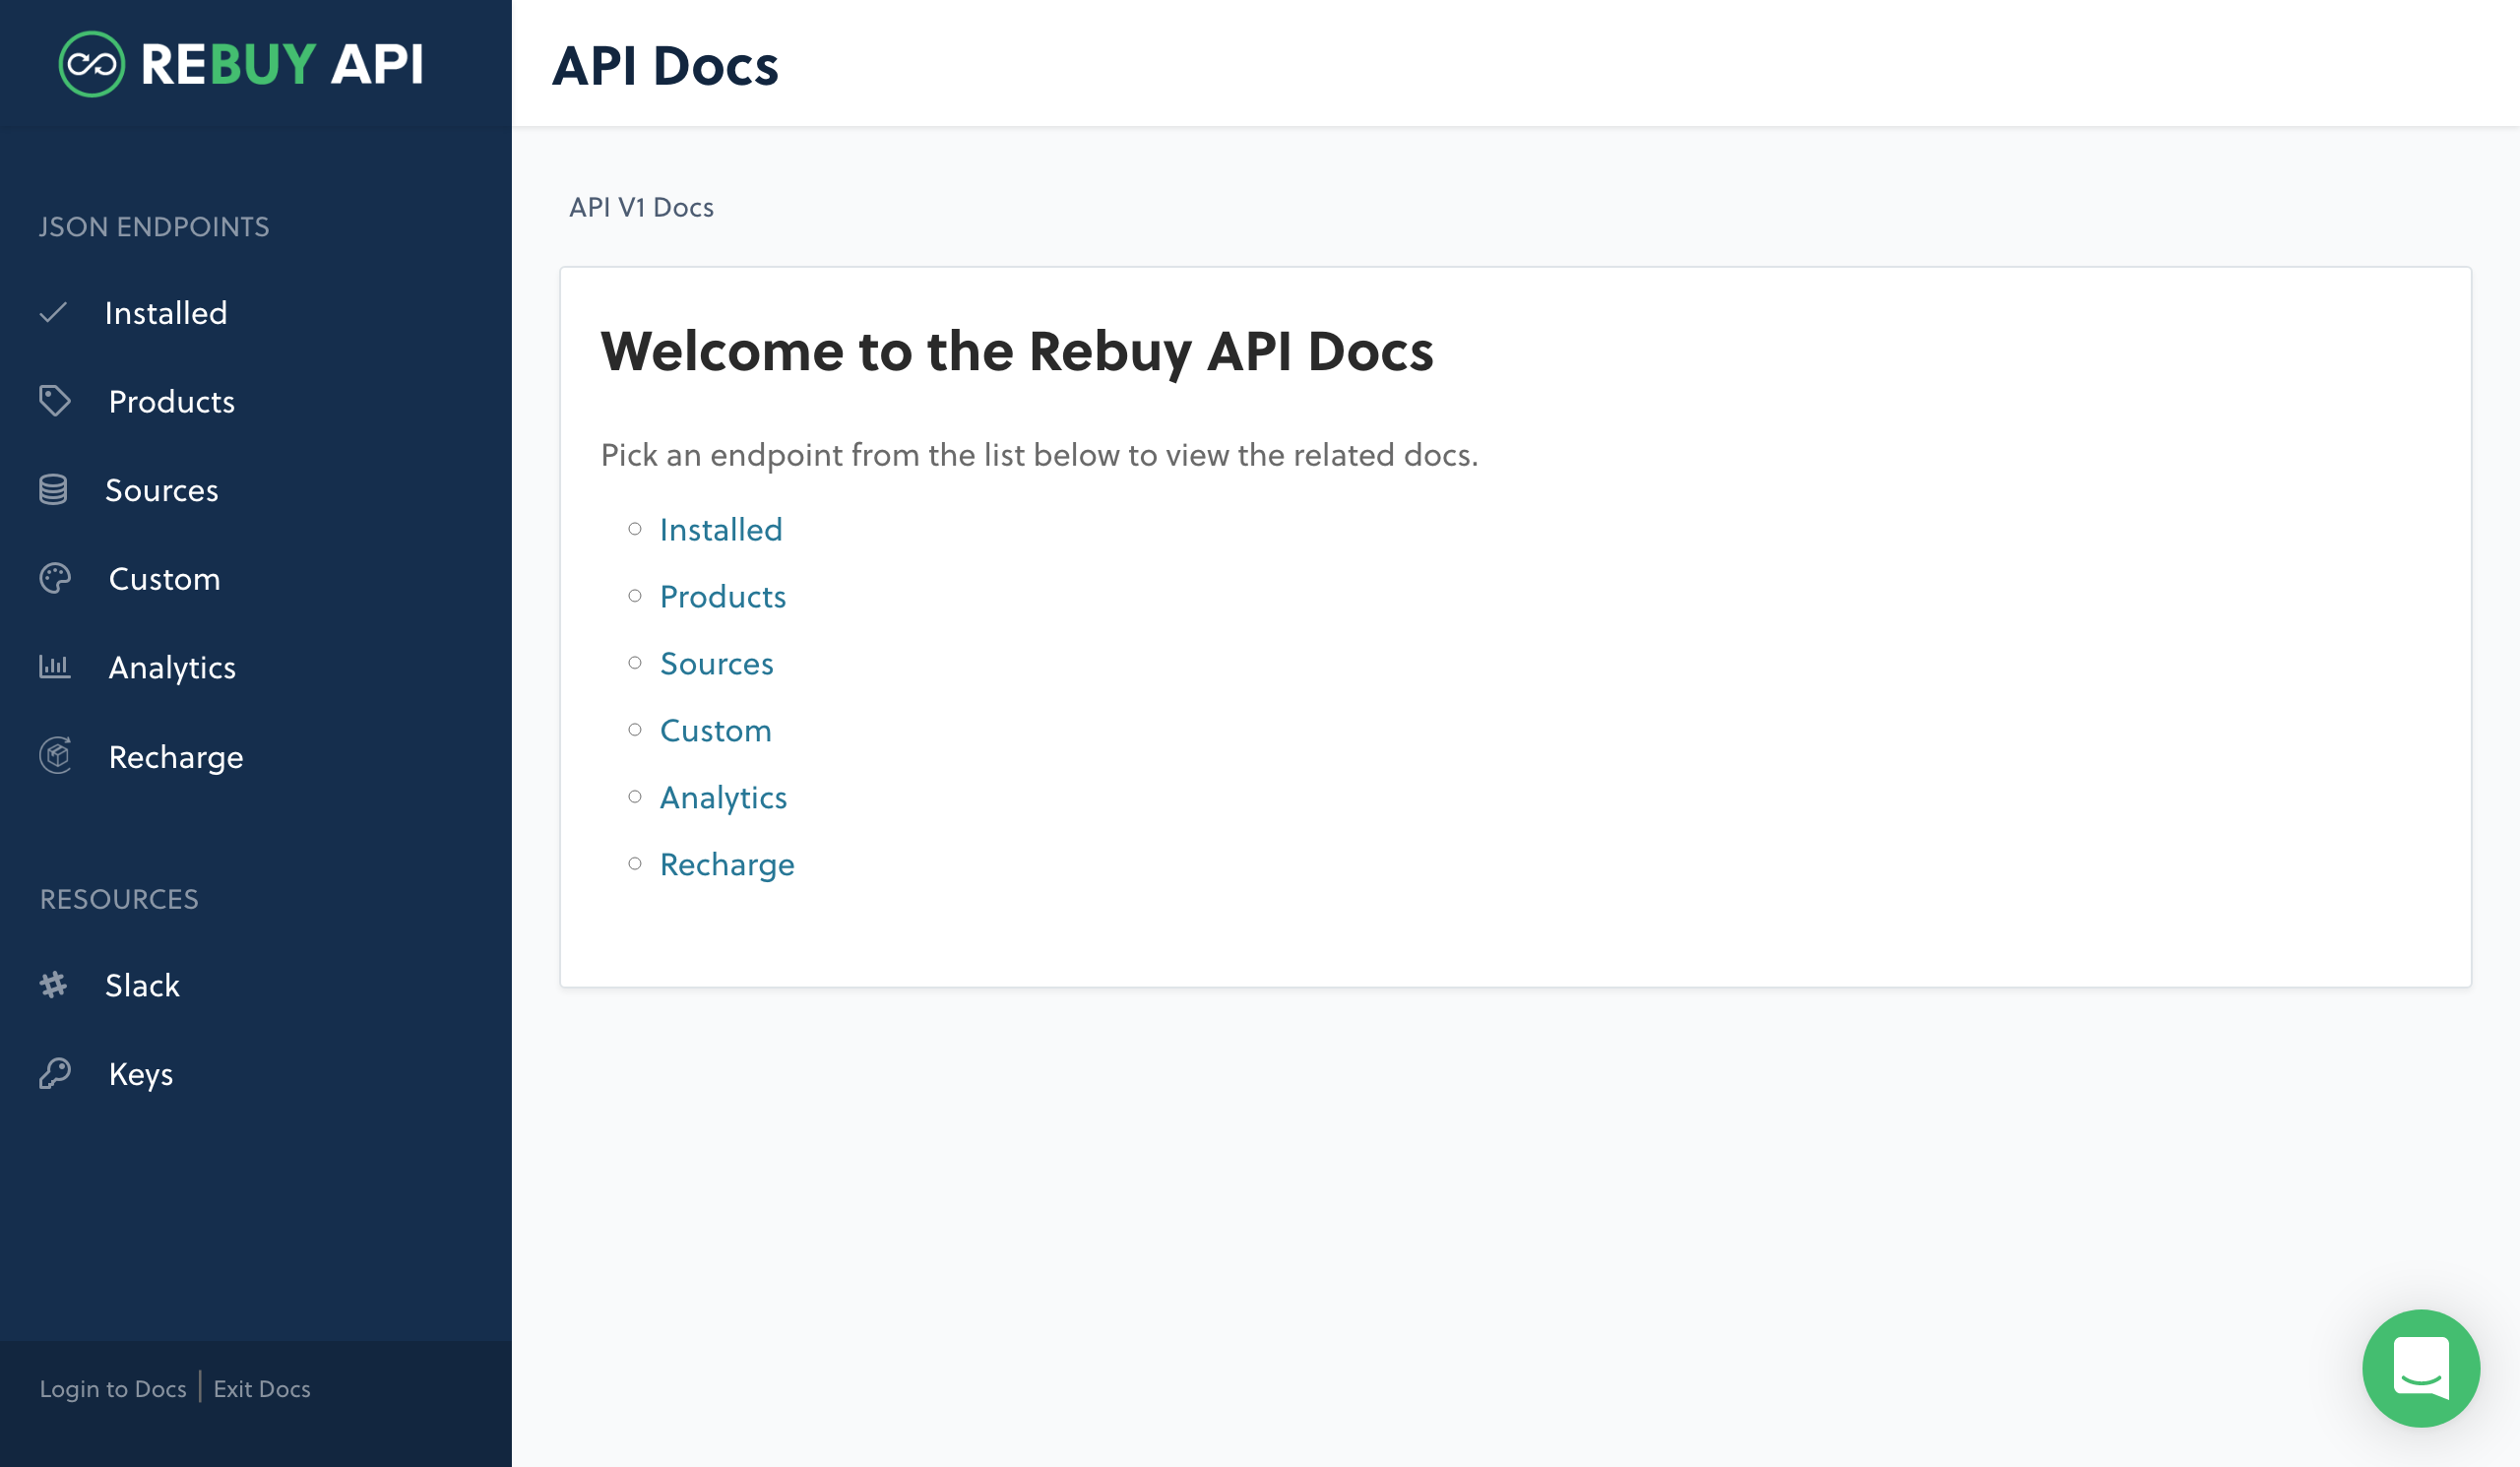
Task: Open Products in the sidebar menu
Action: coord(172,401)
